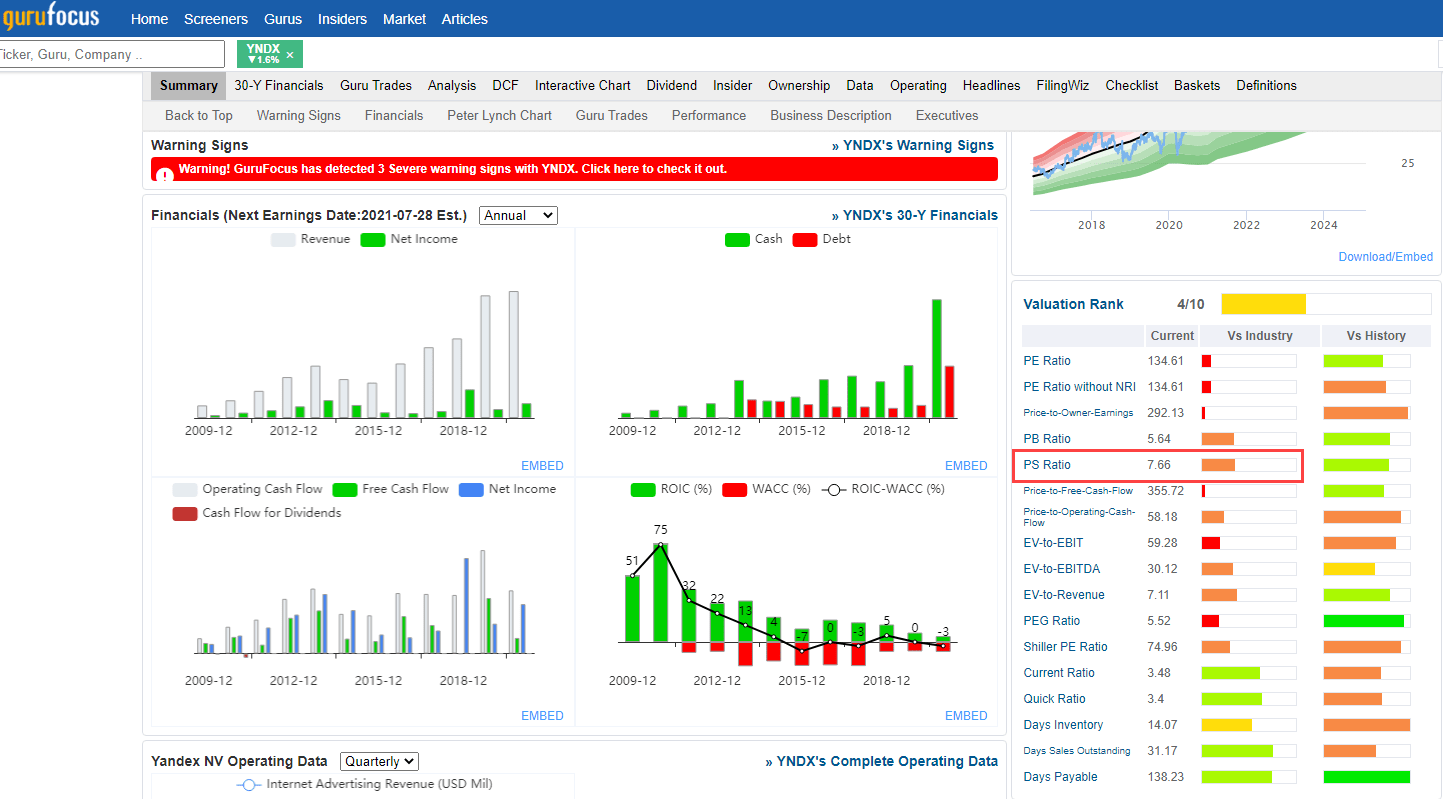Click the ticker search input field
Screen dimensions: 1443x799
pyautogui.click(x=110, y=55)
